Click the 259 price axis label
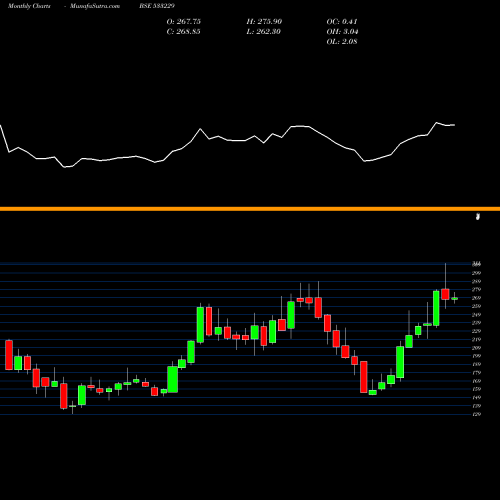This screenshot has width=500, height=500. click(x=477, y=306)
